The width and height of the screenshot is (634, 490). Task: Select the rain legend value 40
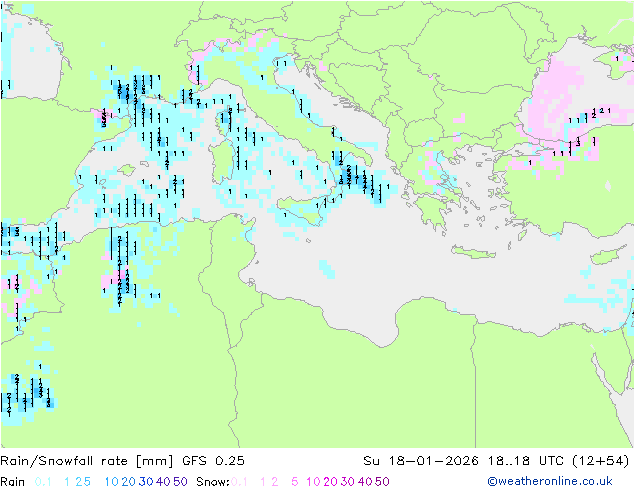[163, 482]
